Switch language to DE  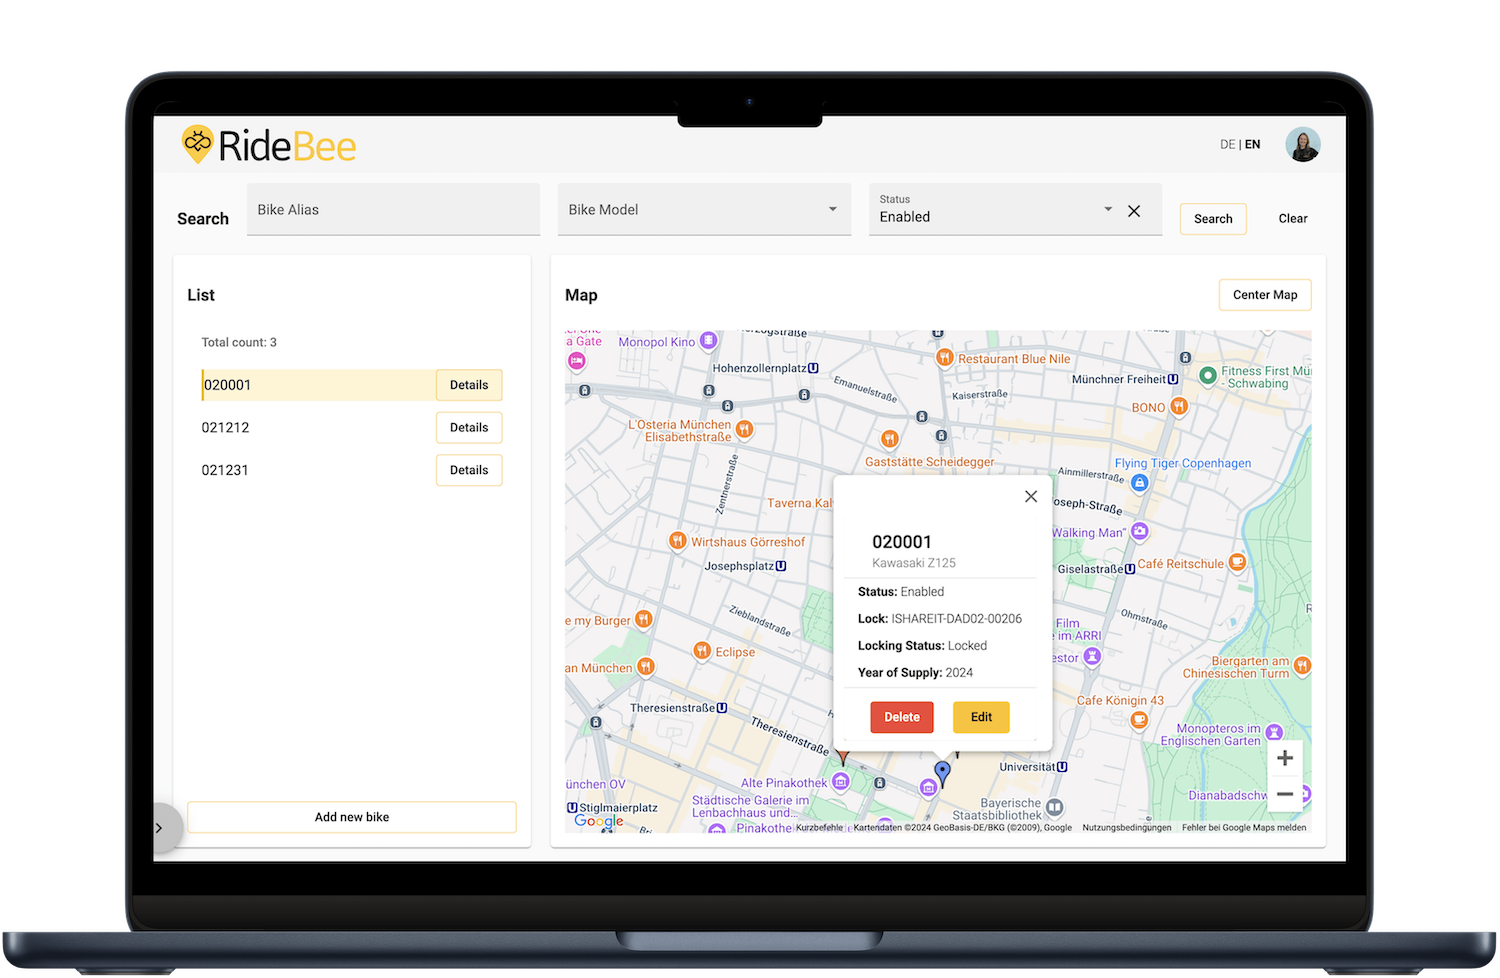pyautogui.click(x=1227, y=145)
